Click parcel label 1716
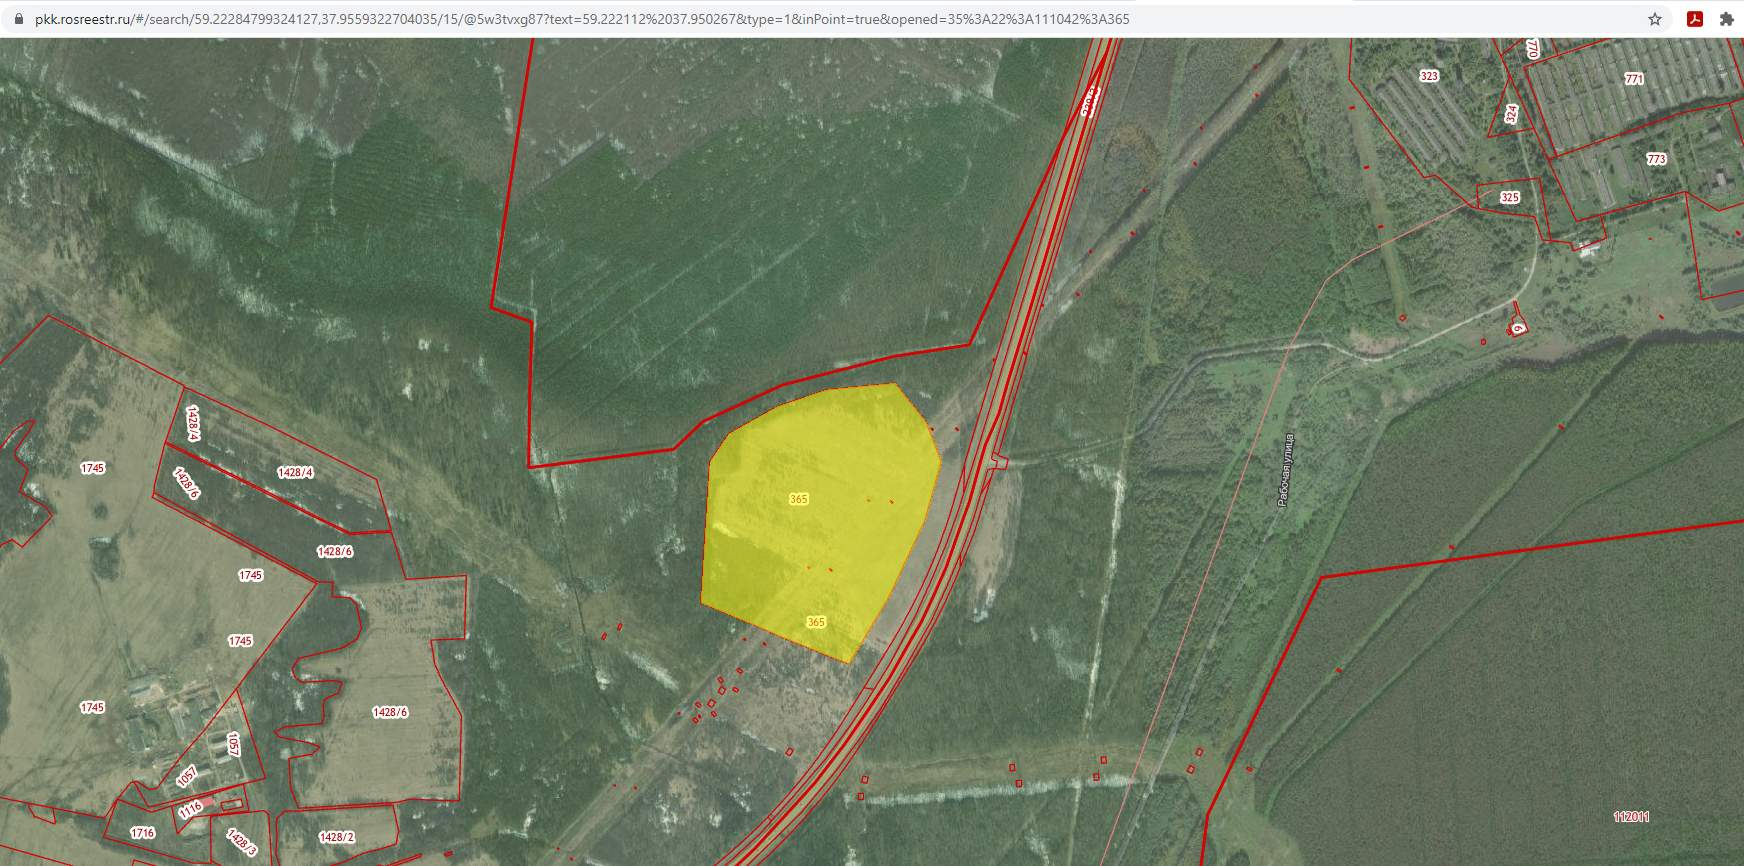1744x866 pixels. (x=142, y=832)
